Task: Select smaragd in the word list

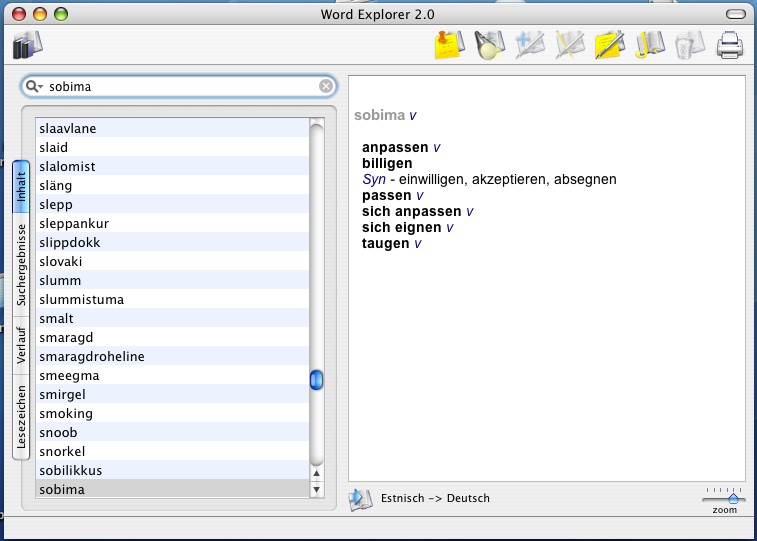Action: (x=172, y=337)
